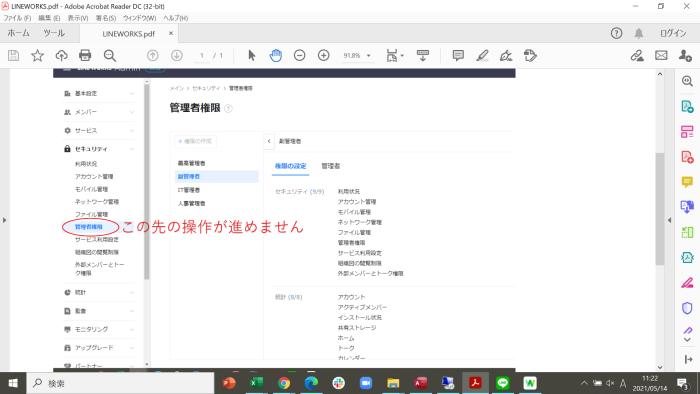Print the document with printer icon
The width and height of the screenshot is (700, 394).
[x=85, y=55]
